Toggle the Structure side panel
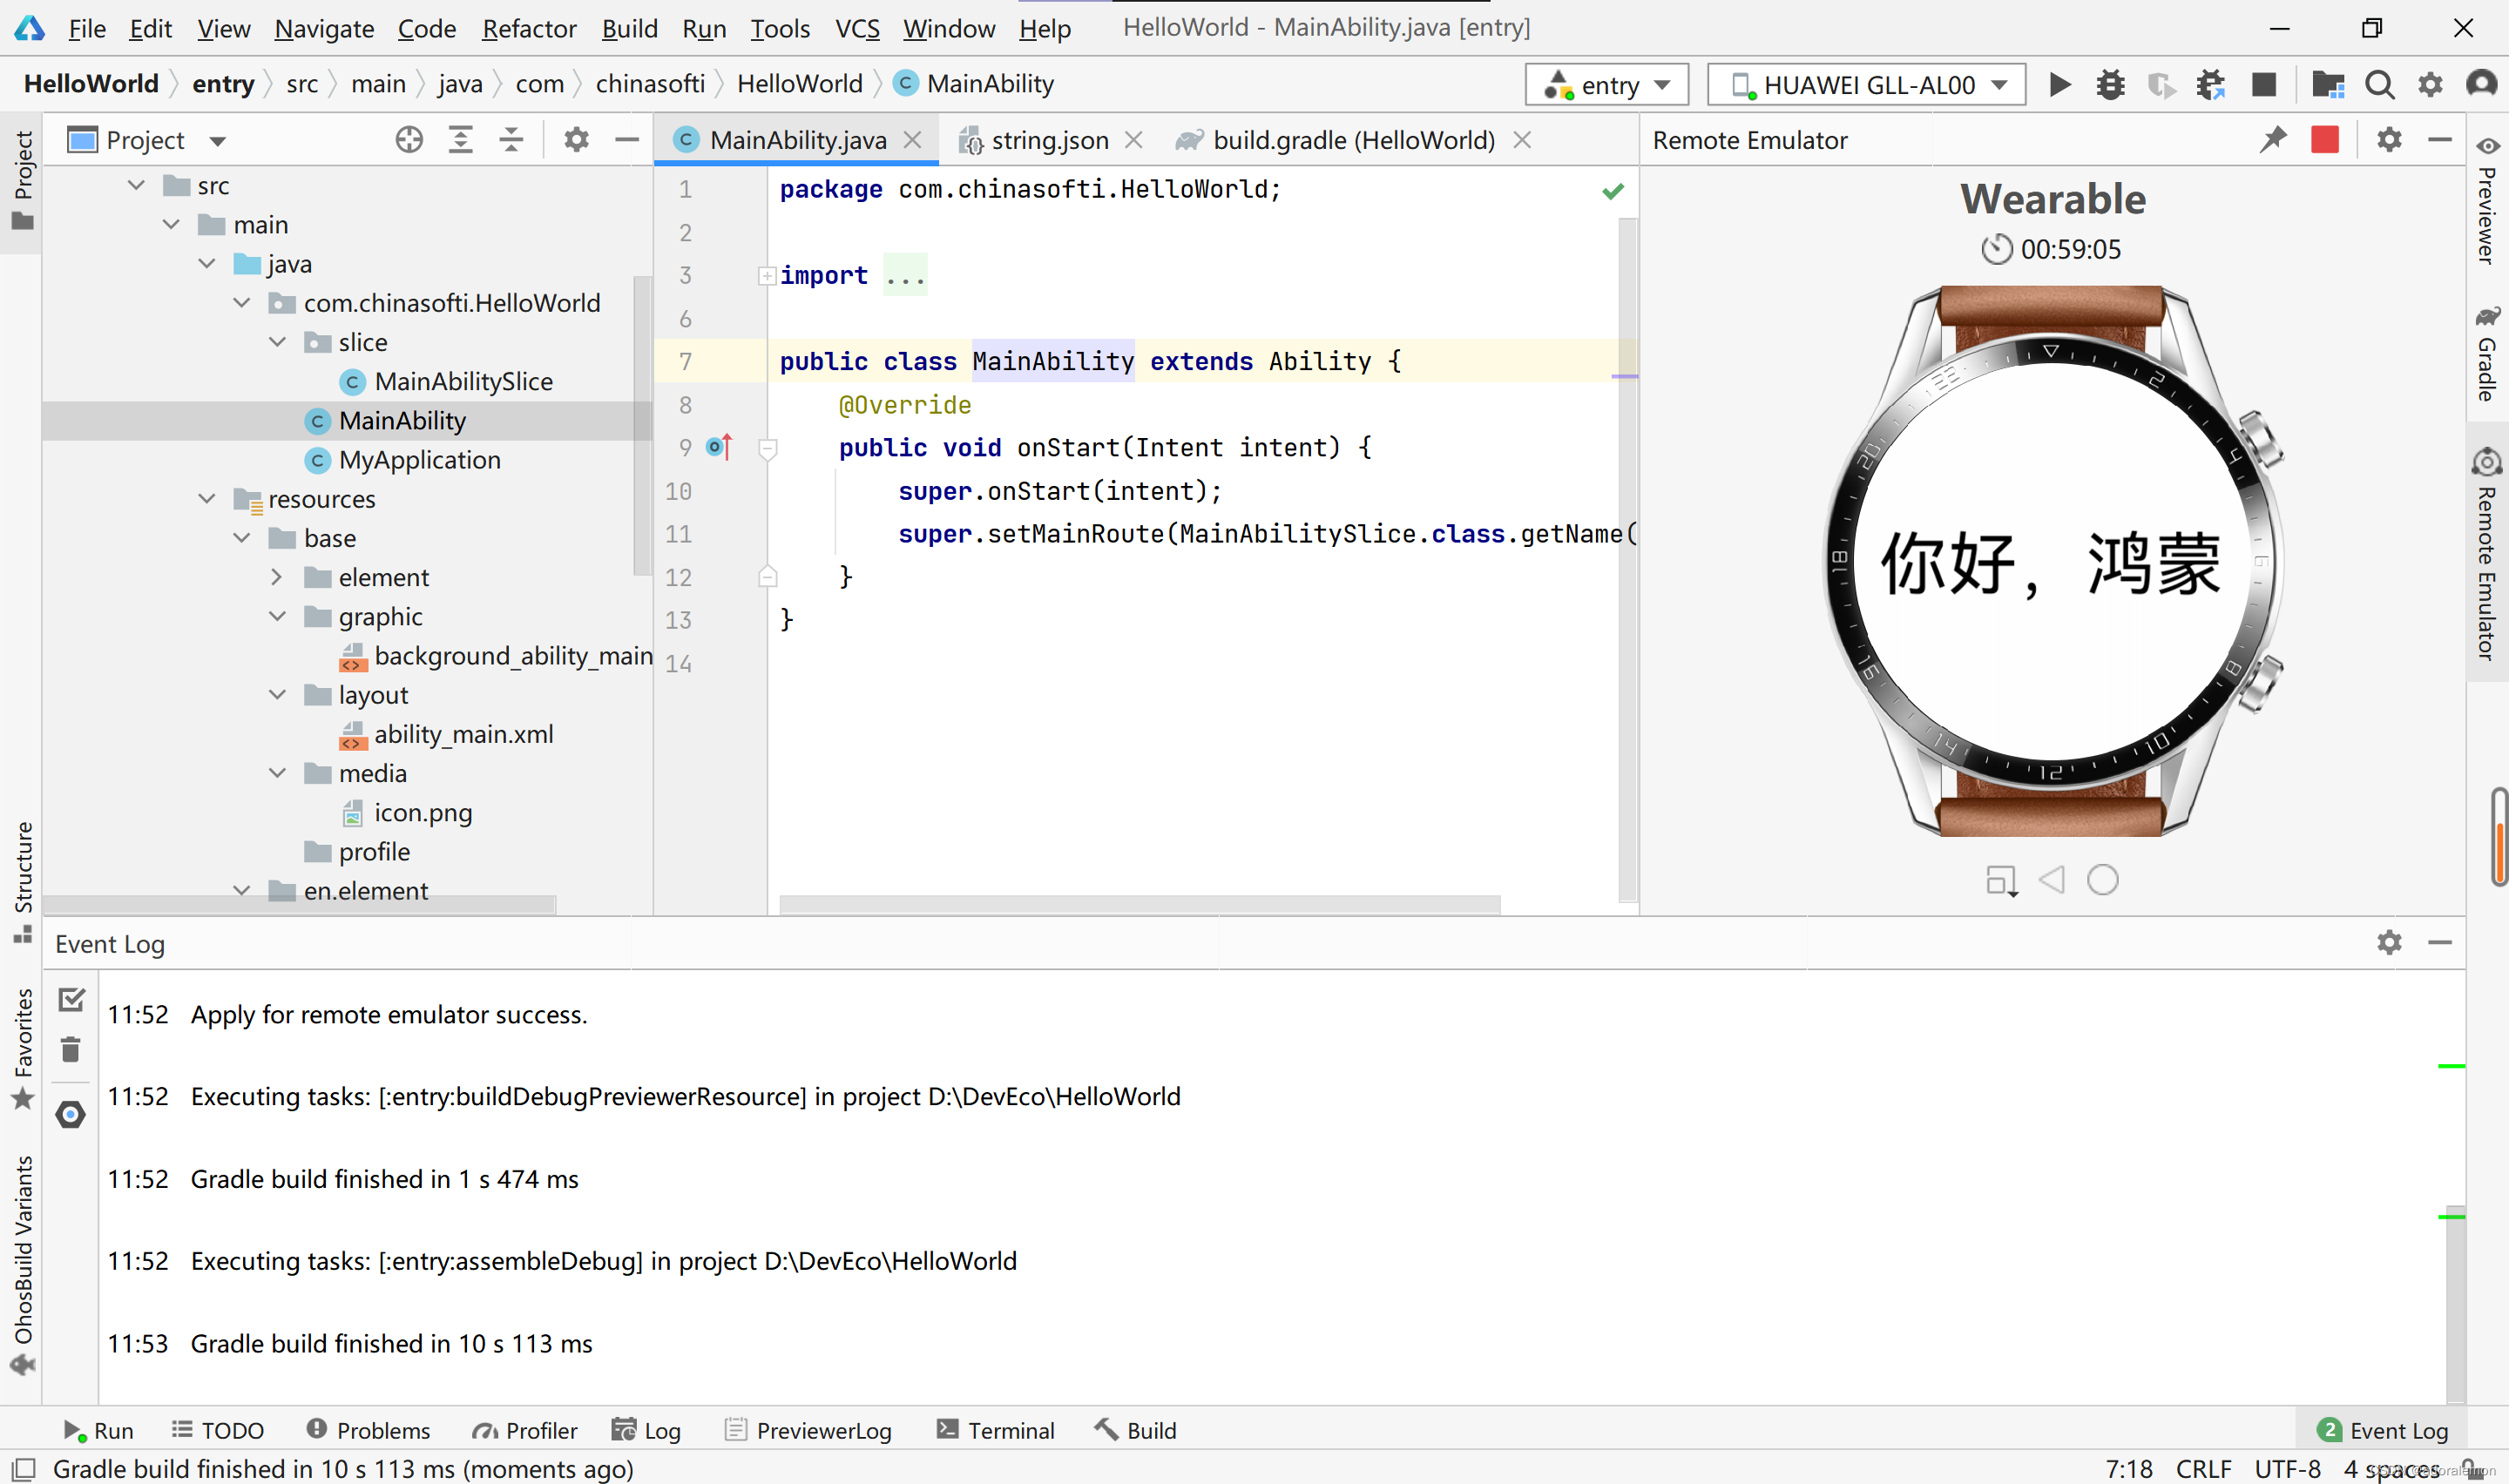2509x1484 pixels. [23, 882]
